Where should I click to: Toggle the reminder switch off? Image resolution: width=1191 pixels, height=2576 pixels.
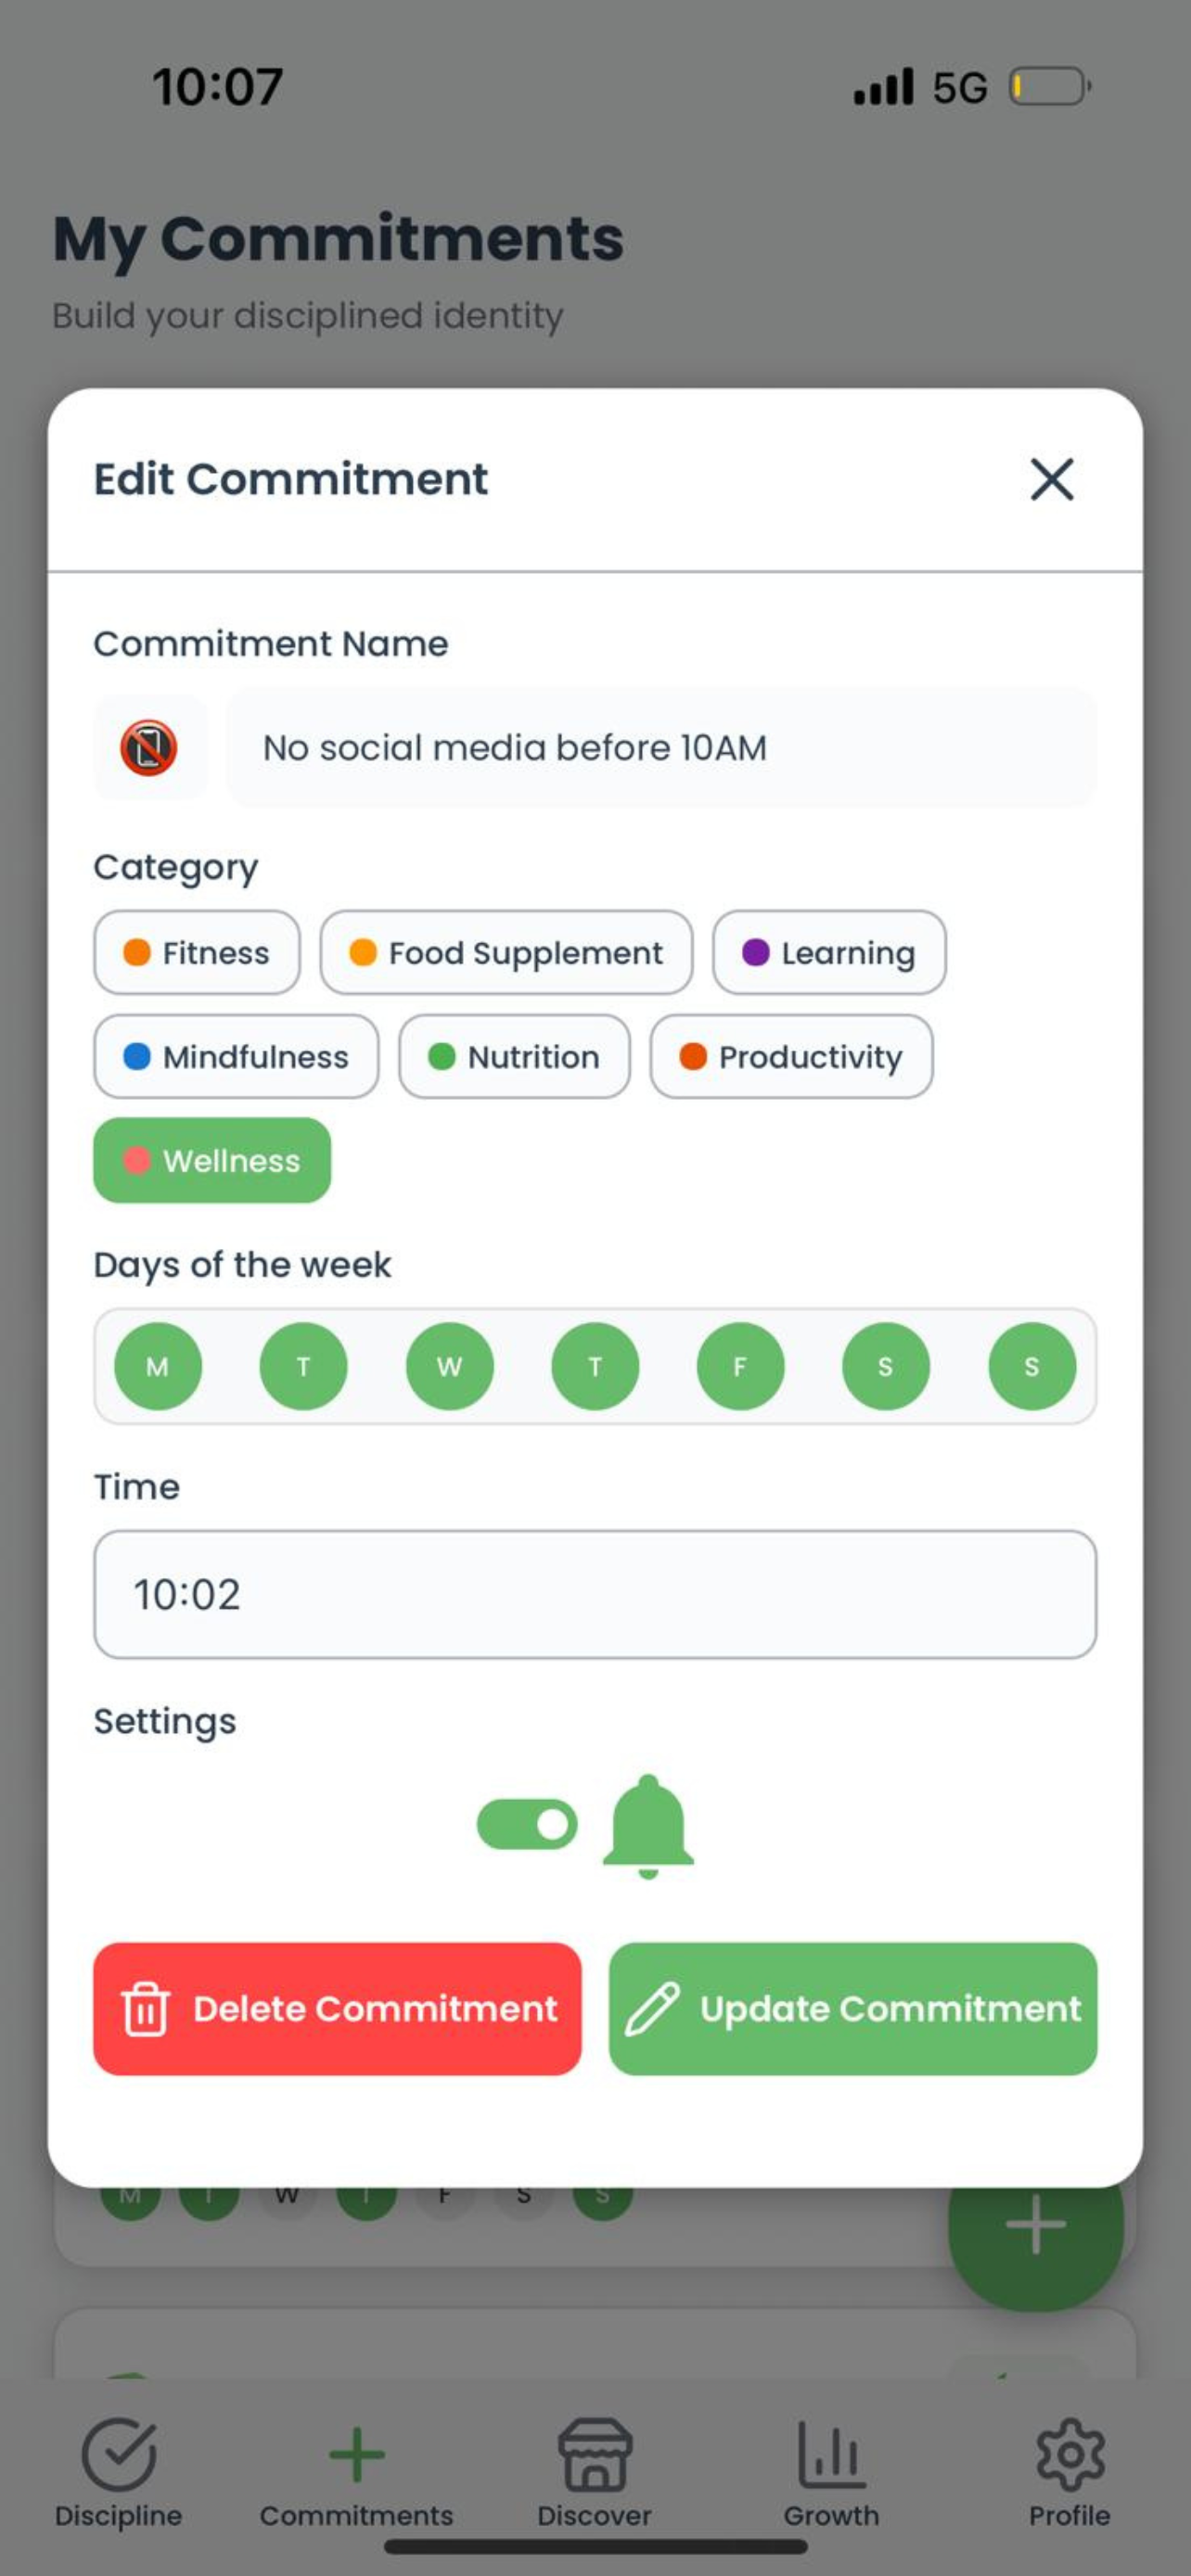click(528, 1825)
